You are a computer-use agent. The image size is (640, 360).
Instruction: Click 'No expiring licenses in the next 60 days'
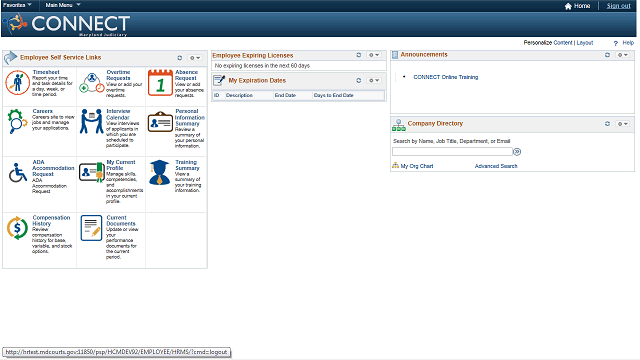262,66
